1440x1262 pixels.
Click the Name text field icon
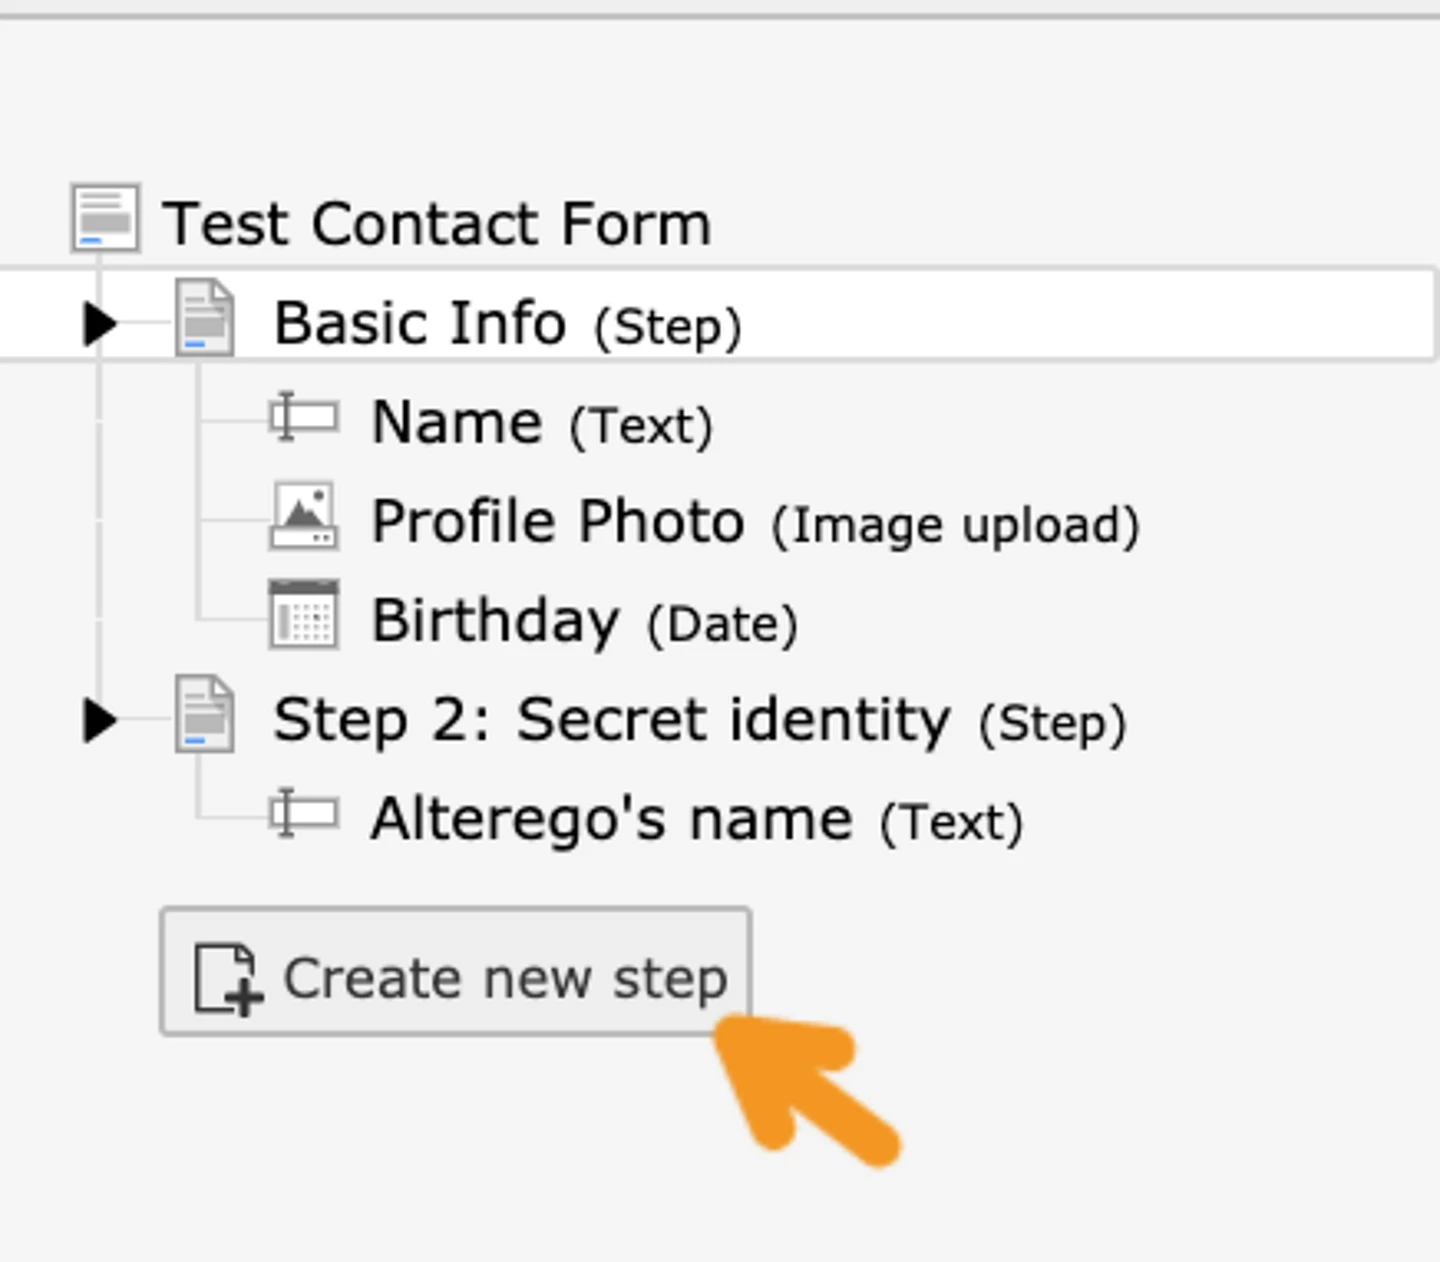tap(302, 420)
